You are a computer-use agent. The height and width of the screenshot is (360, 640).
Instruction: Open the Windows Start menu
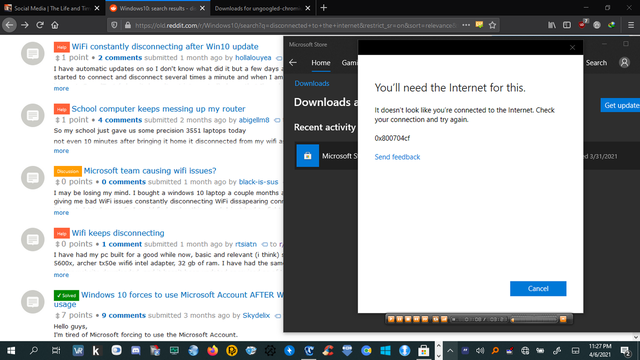(11, 351)
